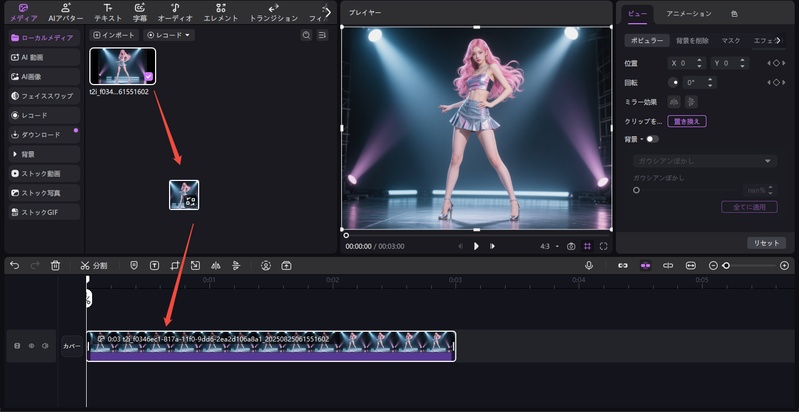Enable the 背景 toggle switch
This screenshot has width=799, height=412.
point(652,139)
